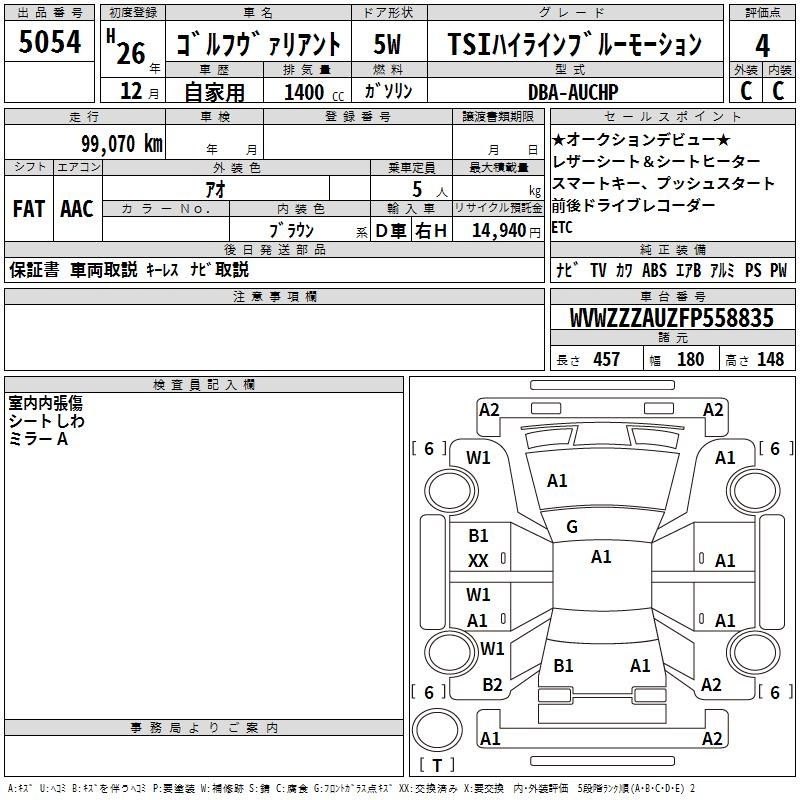The height and width of the screenshot is (800, 800).
Task: Select the AAC air conditioner cell
Action: [x=77, y=209]
